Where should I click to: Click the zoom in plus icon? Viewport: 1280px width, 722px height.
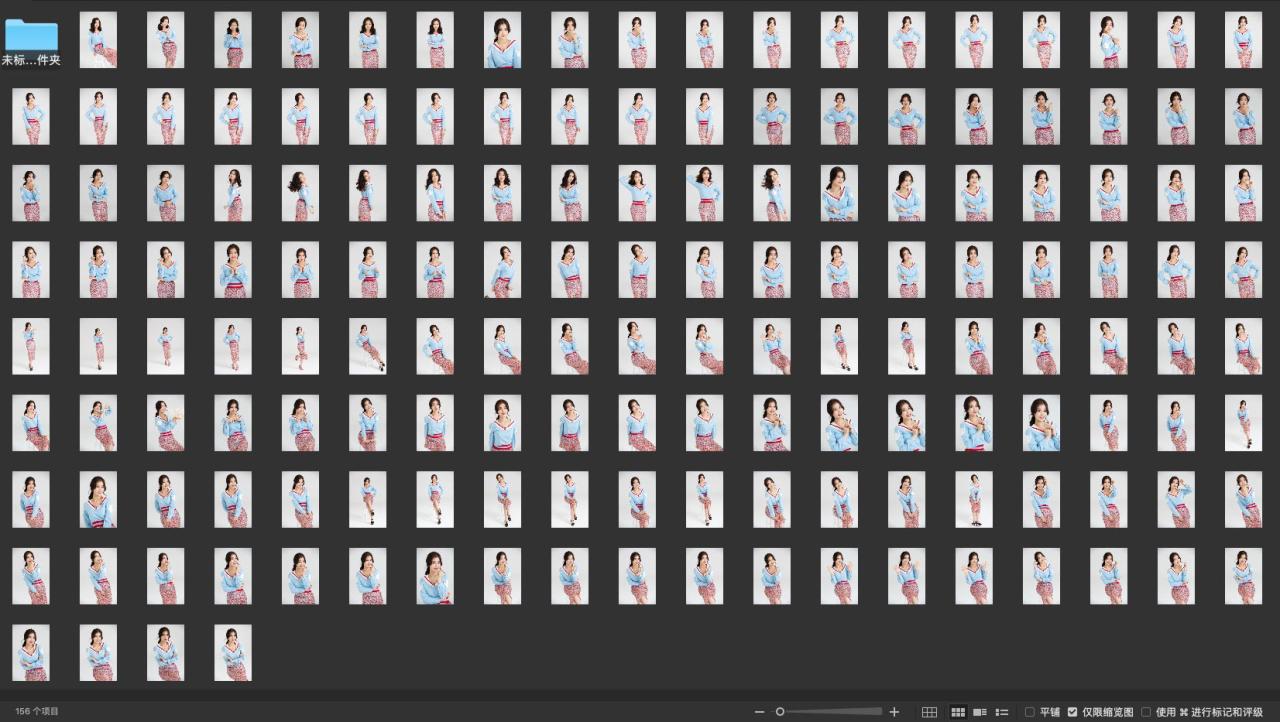(894, 712)
